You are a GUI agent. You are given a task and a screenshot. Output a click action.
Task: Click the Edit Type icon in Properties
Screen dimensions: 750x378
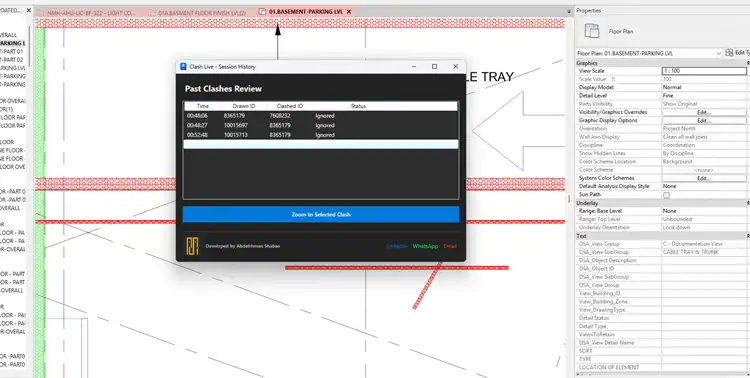(729, 53)
